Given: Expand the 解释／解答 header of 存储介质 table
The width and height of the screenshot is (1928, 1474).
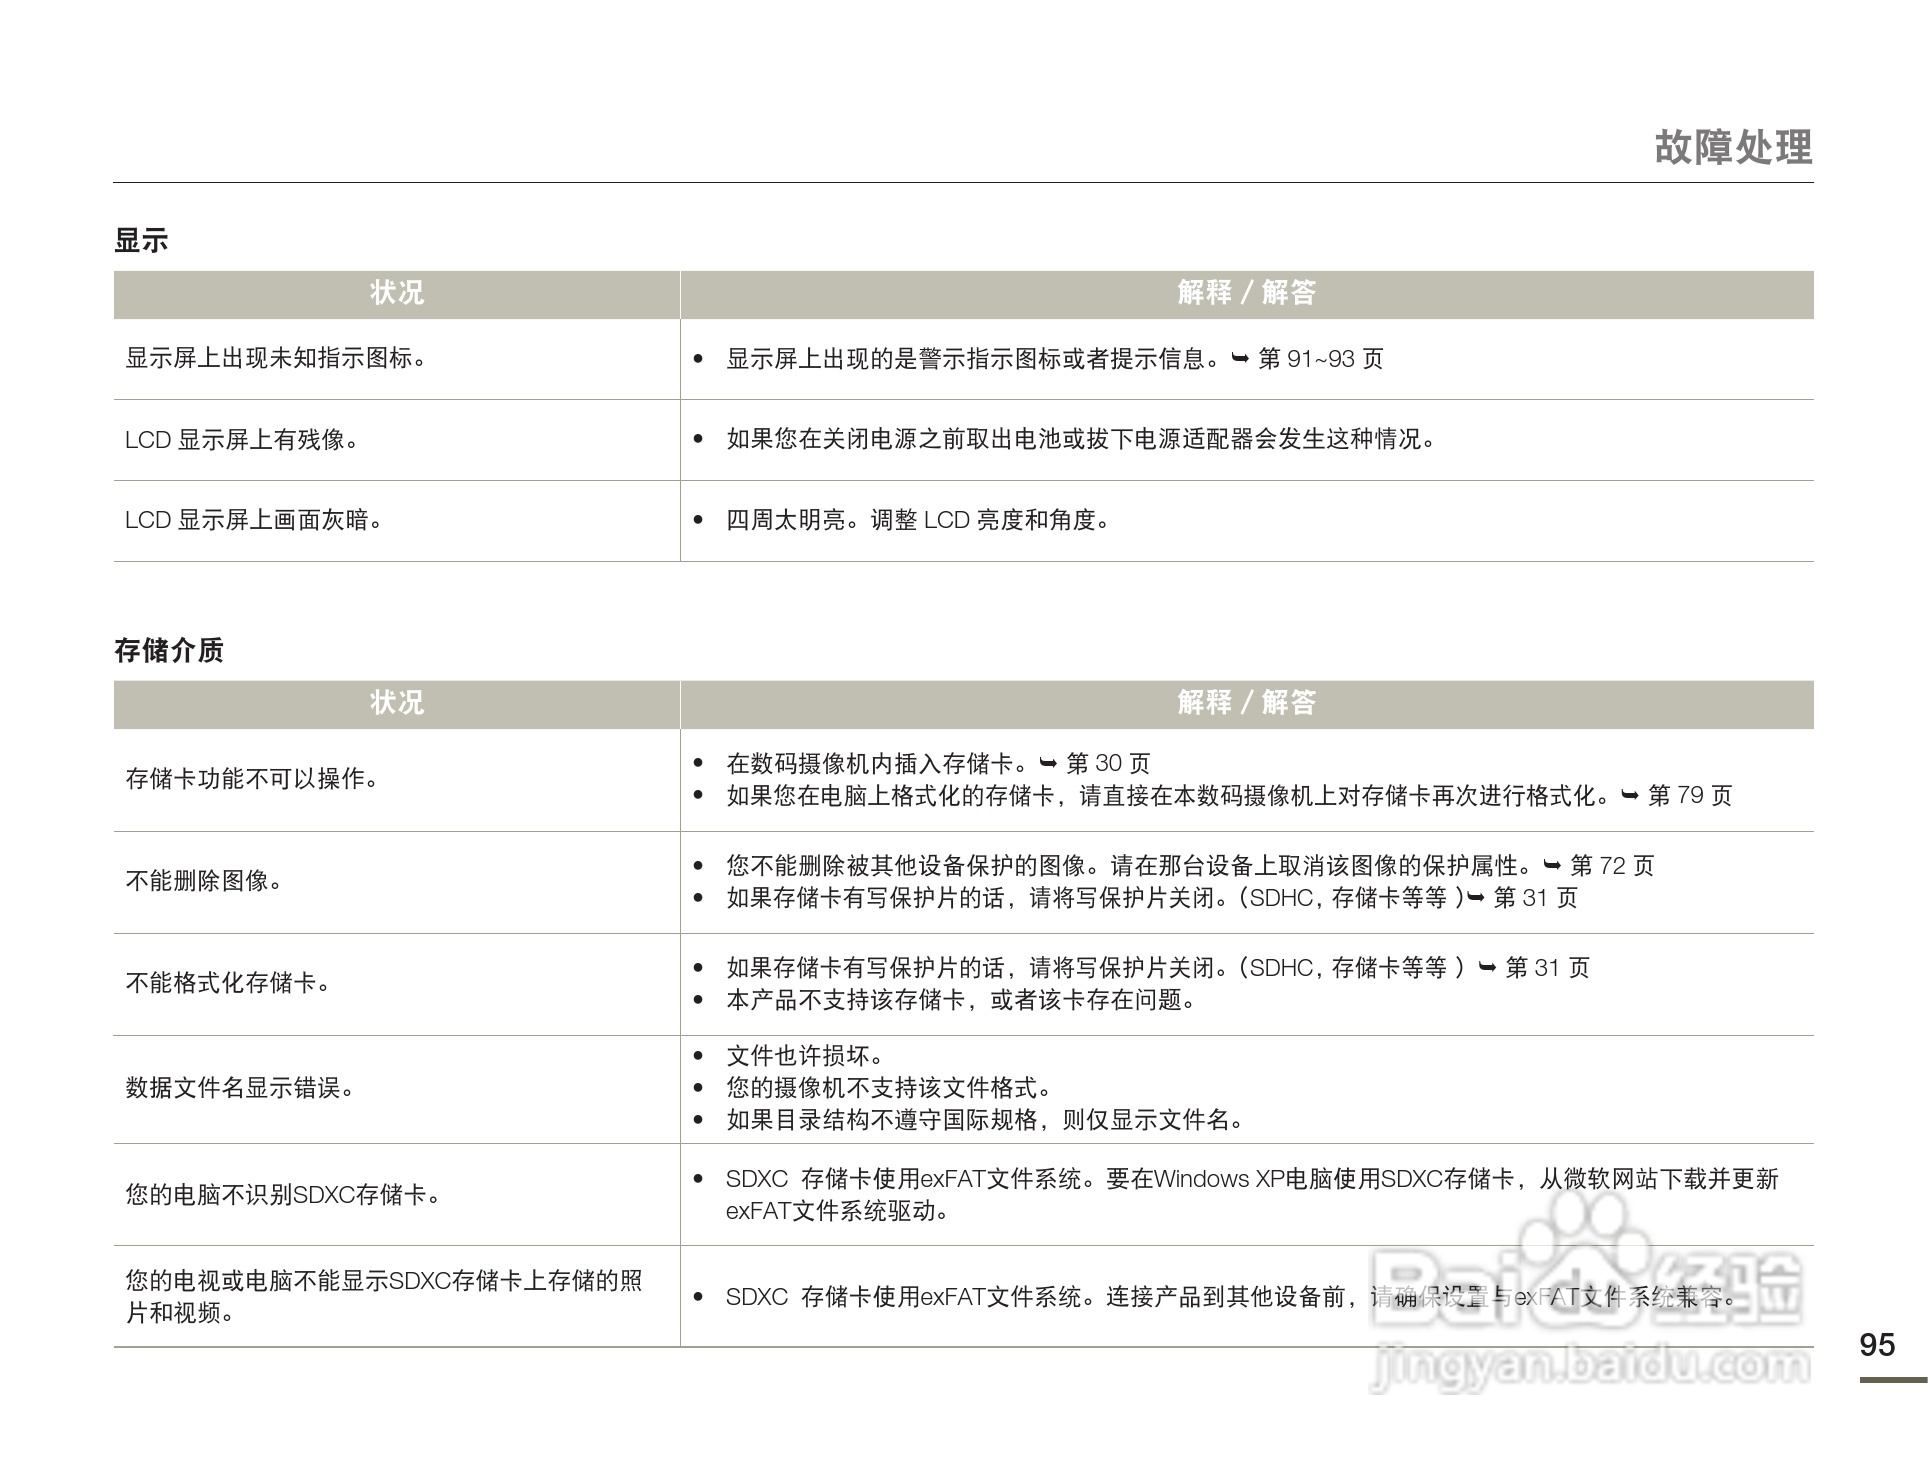Looking at the screenshot, I should pyautogui.click(x=1248, y=704).
